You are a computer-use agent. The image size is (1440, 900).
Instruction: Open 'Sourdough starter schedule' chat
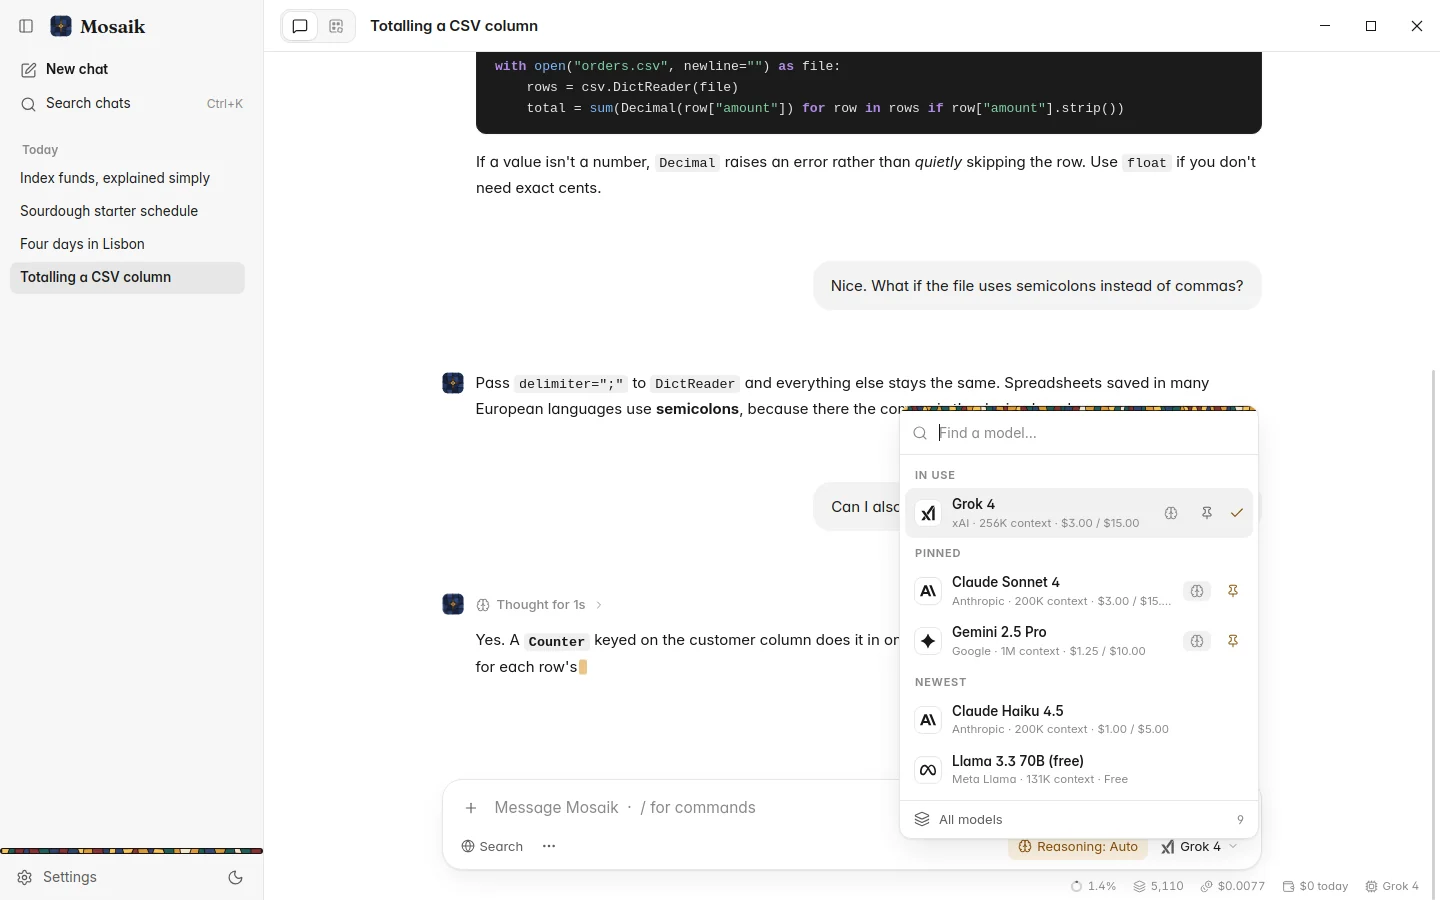coord(127,211)
